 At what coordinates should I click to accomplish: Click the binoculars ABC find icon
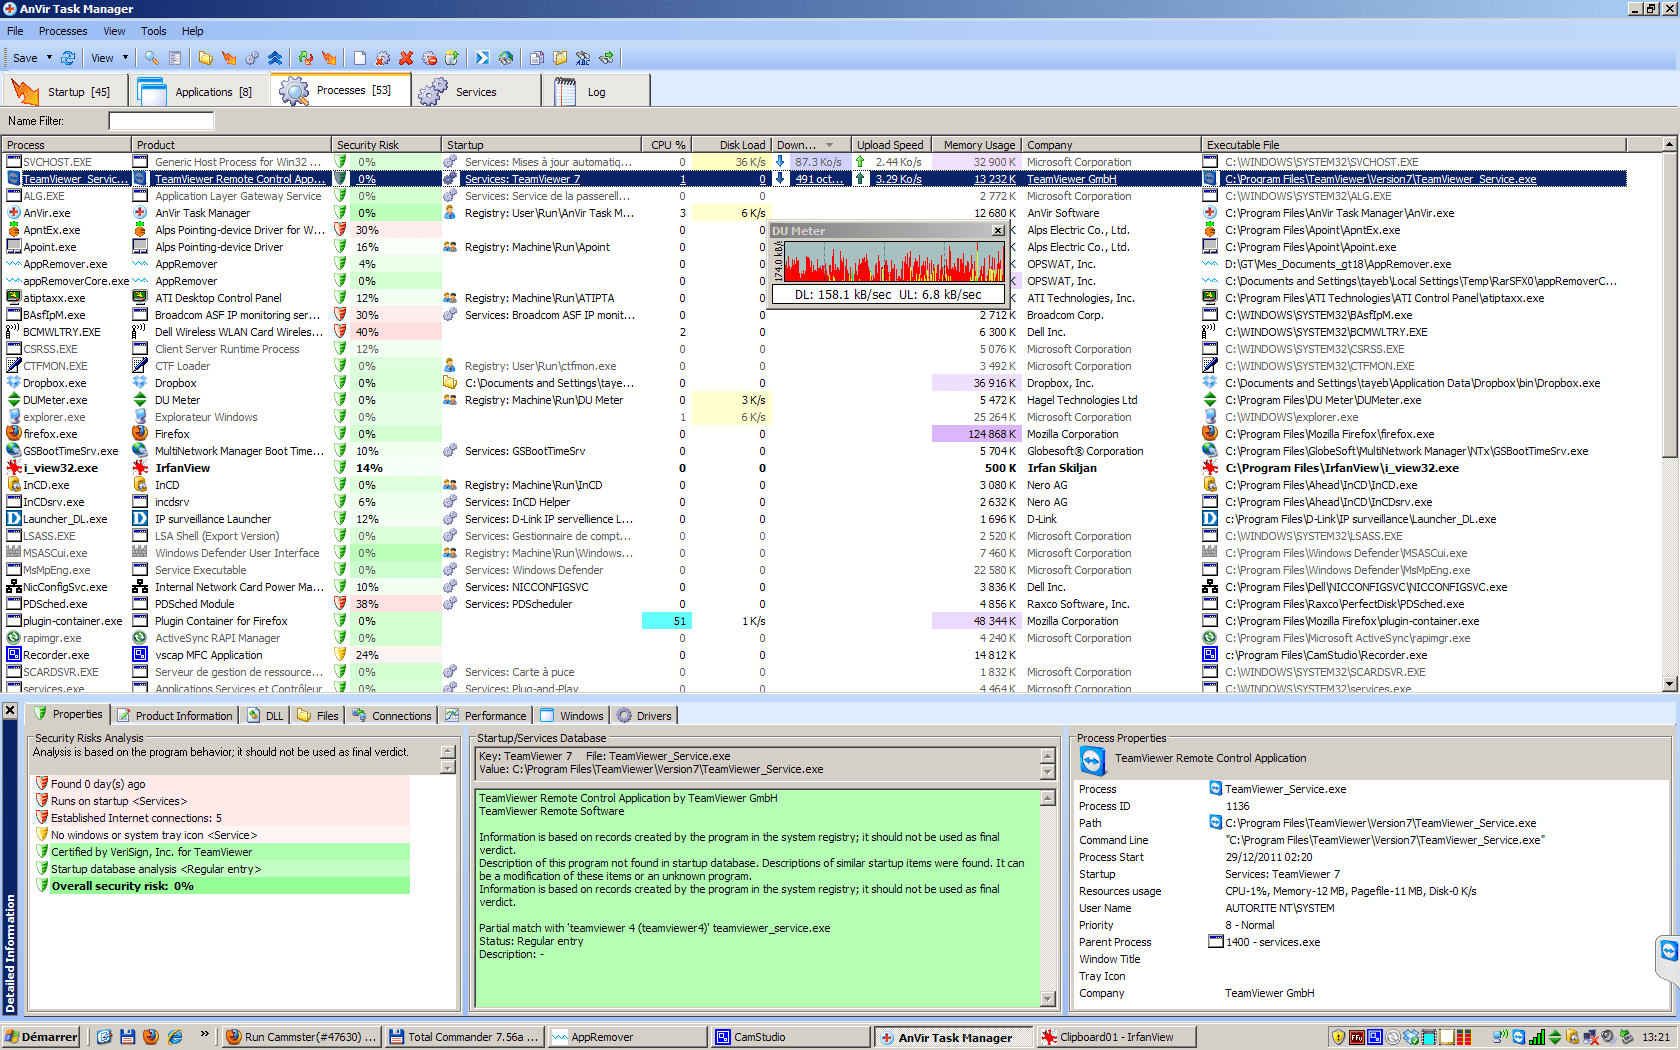[583, 58]
